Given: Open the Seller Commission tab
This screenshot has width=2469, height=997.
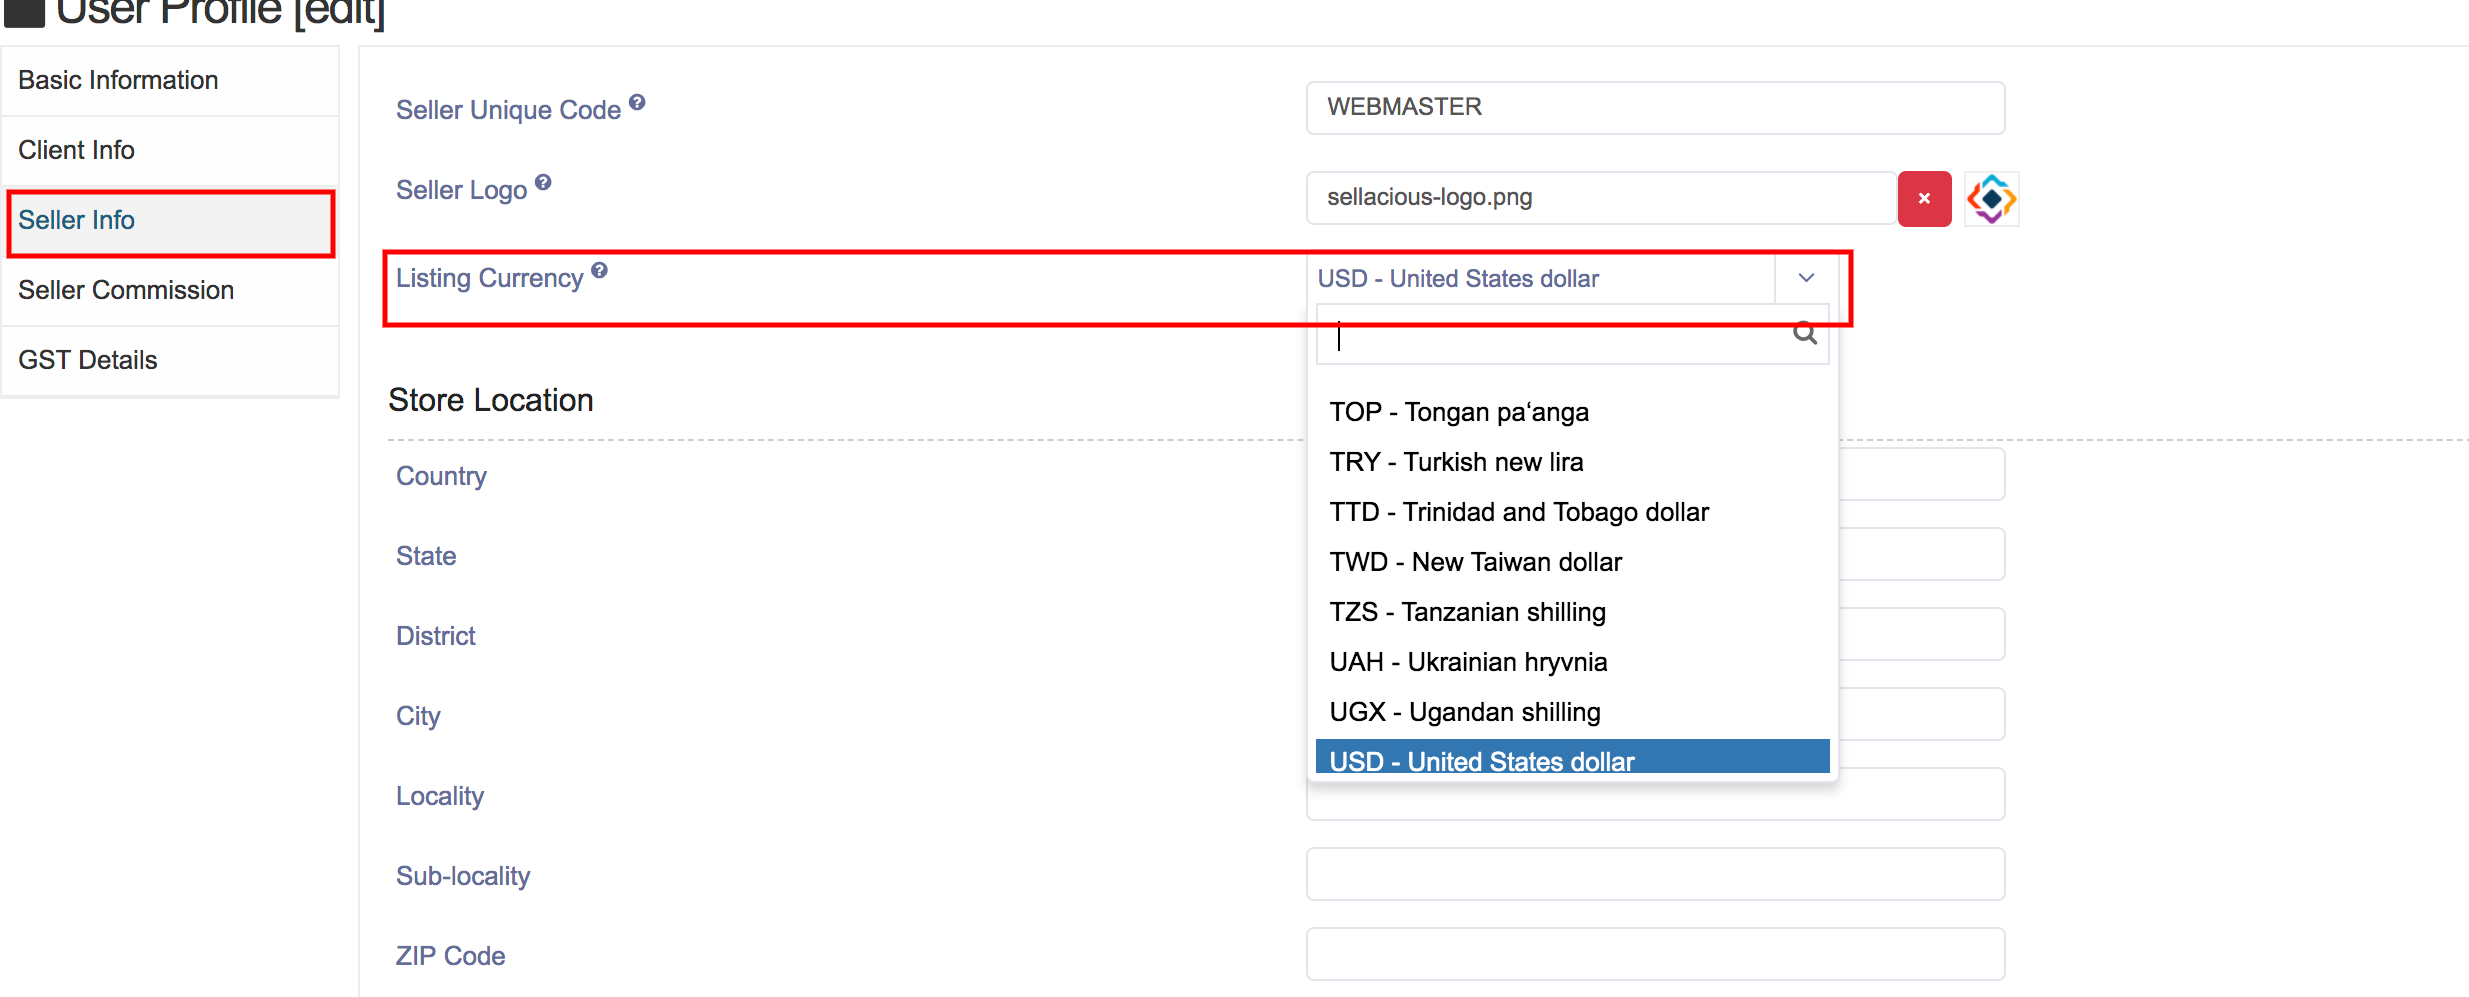Looking at the screenshot, I should [x=126, y=290].
